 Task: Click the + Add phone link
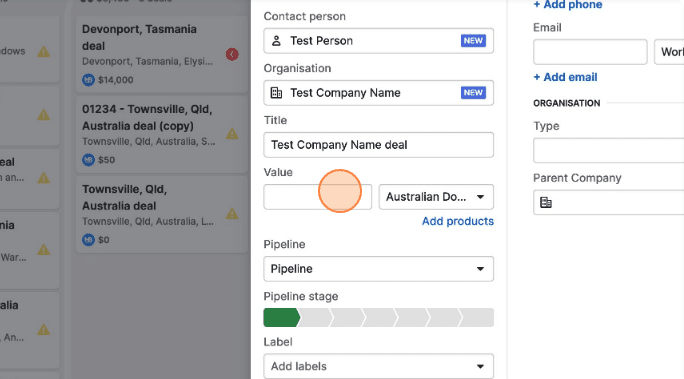[568, 5]
